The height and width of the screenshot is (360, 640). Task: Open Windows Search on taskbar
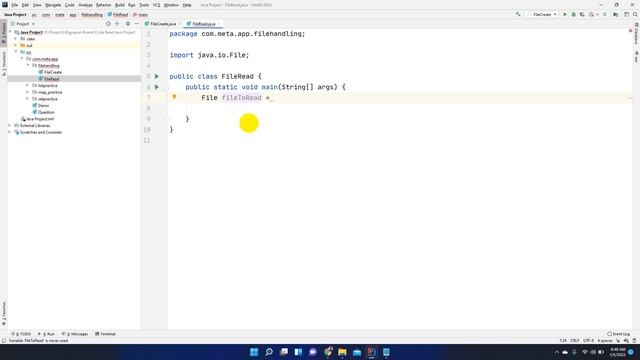point(269,352)
